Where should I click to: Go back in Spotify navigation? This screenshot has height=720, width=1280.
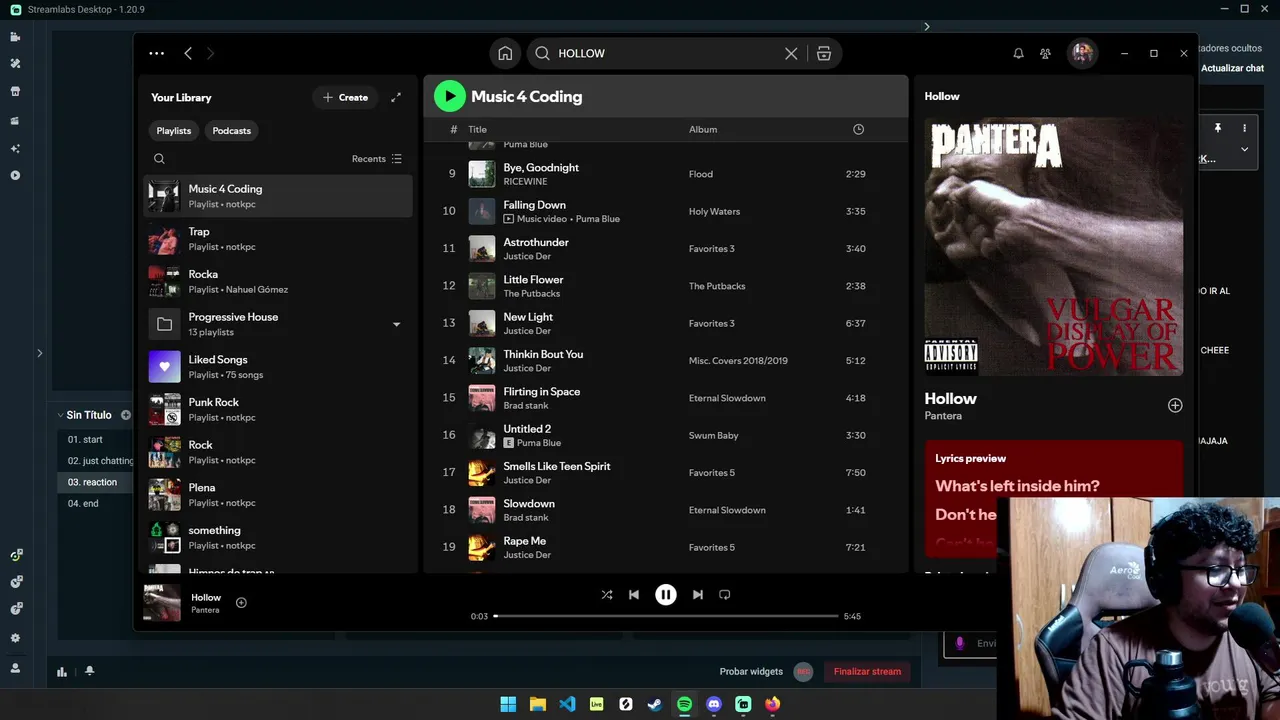click(x=188, y=53)
